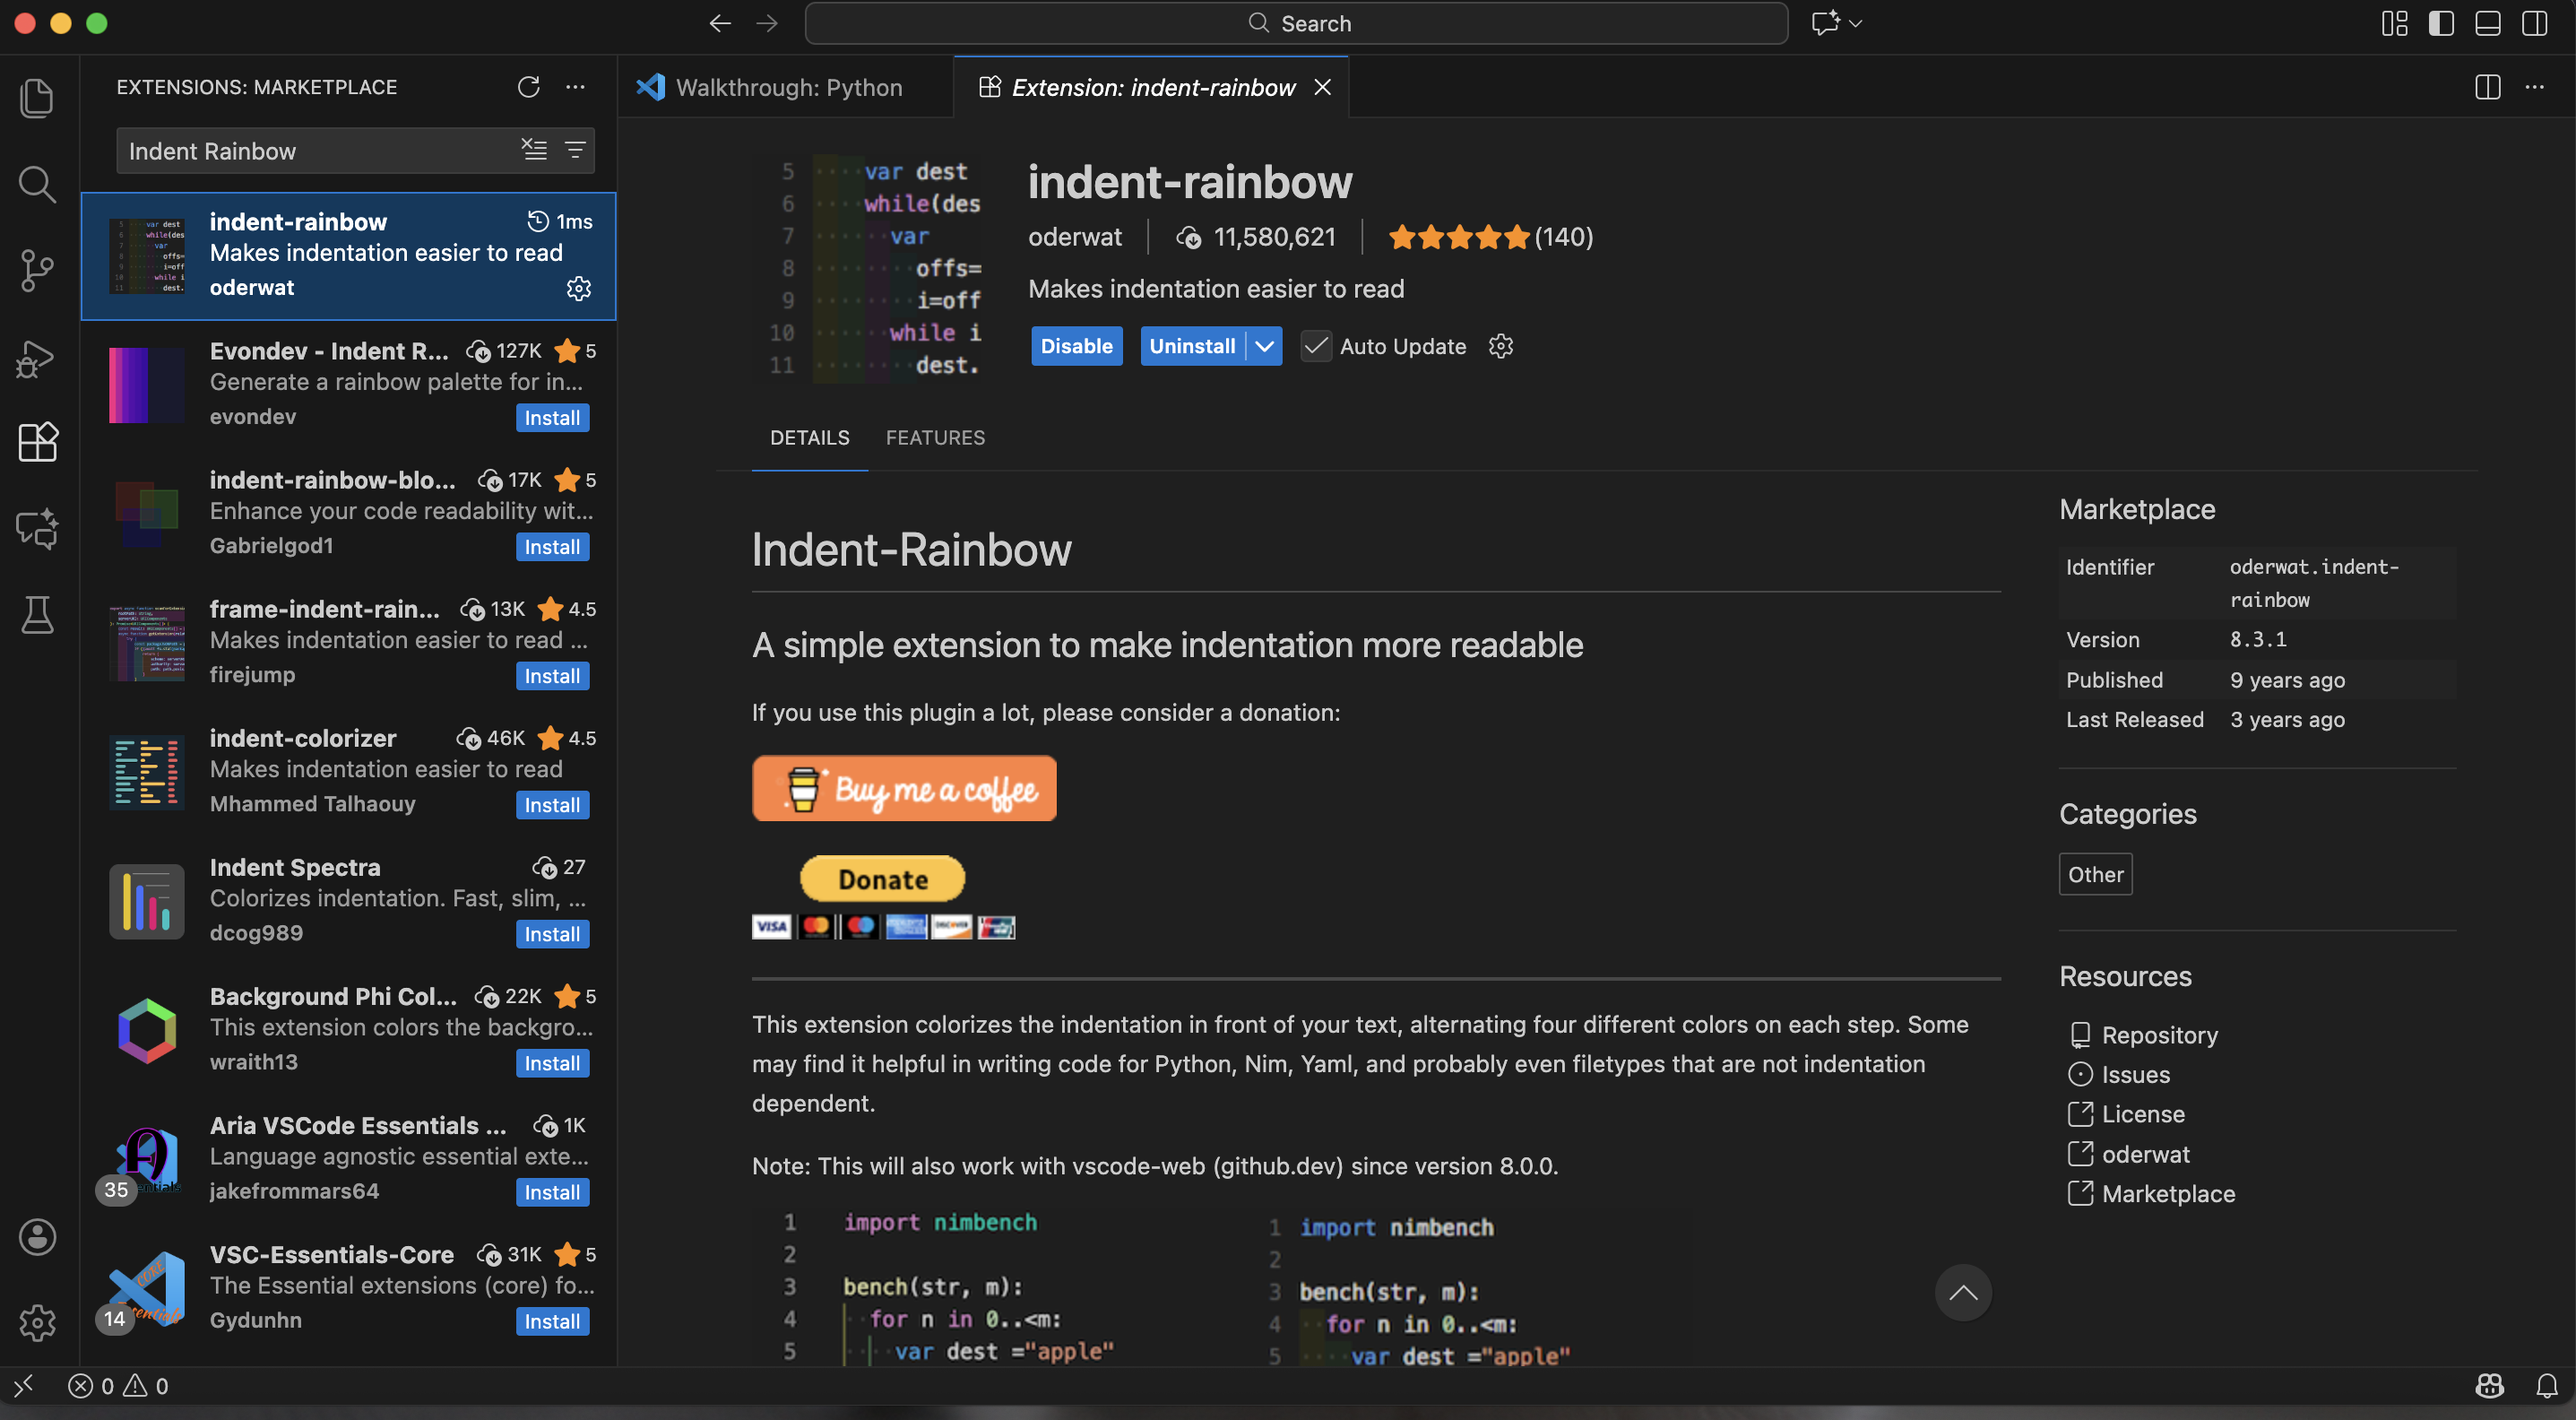Toggle the primary side bar visibility
The image size is (2576, 1420).
click(2441, 23)
